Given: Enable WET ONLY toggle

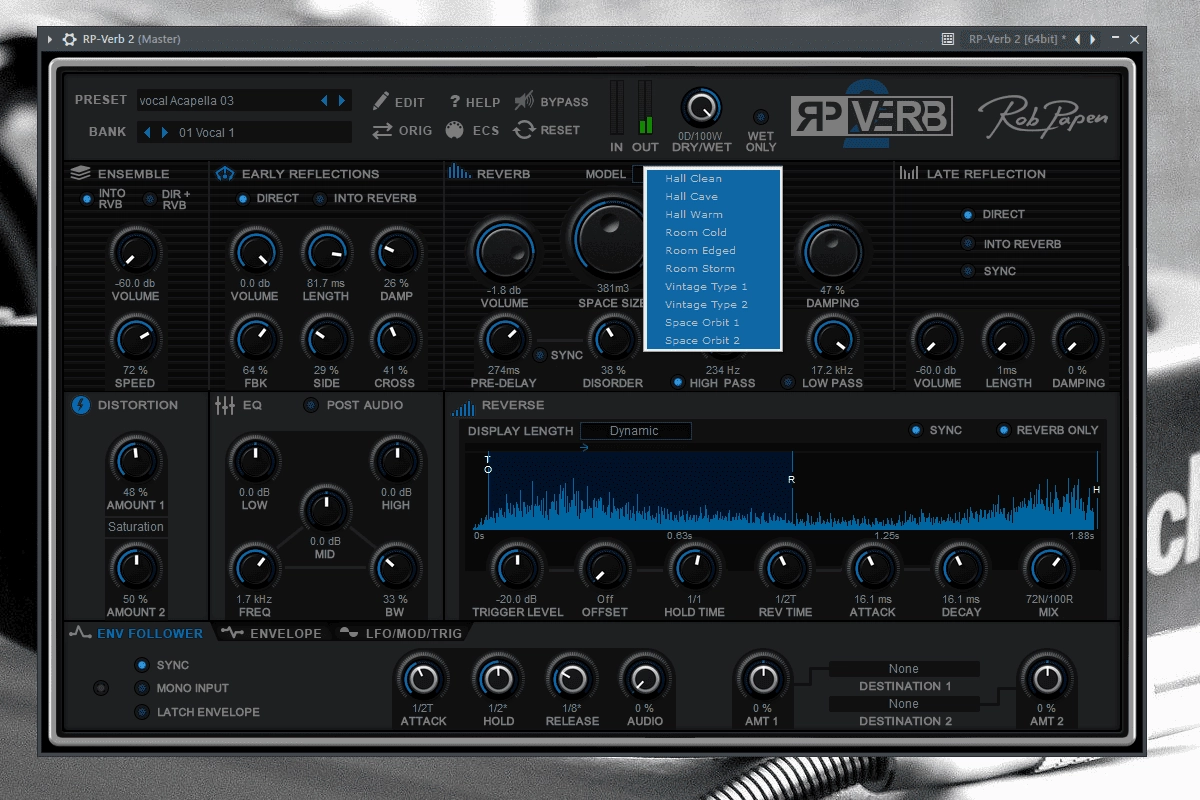Looking at the screenshot, I should pos(761,117).
